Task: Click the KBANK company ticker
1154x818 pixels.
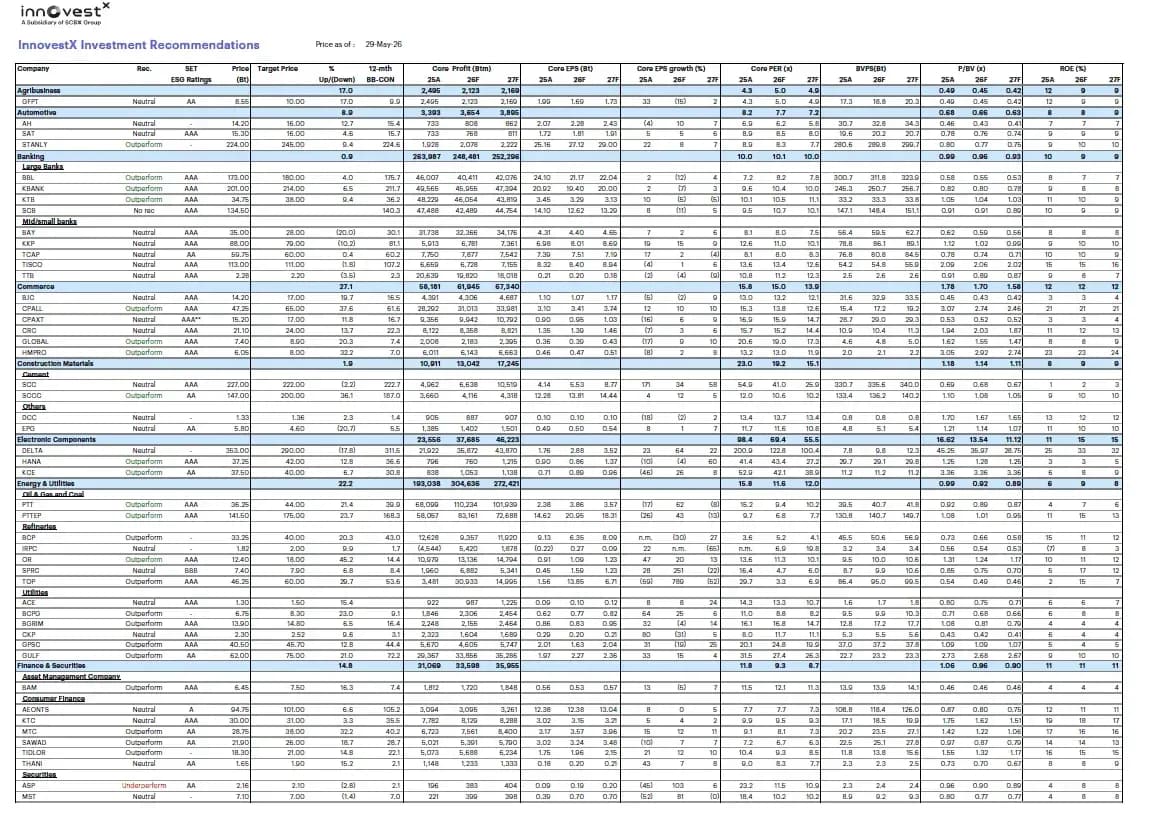Action: 33,188
